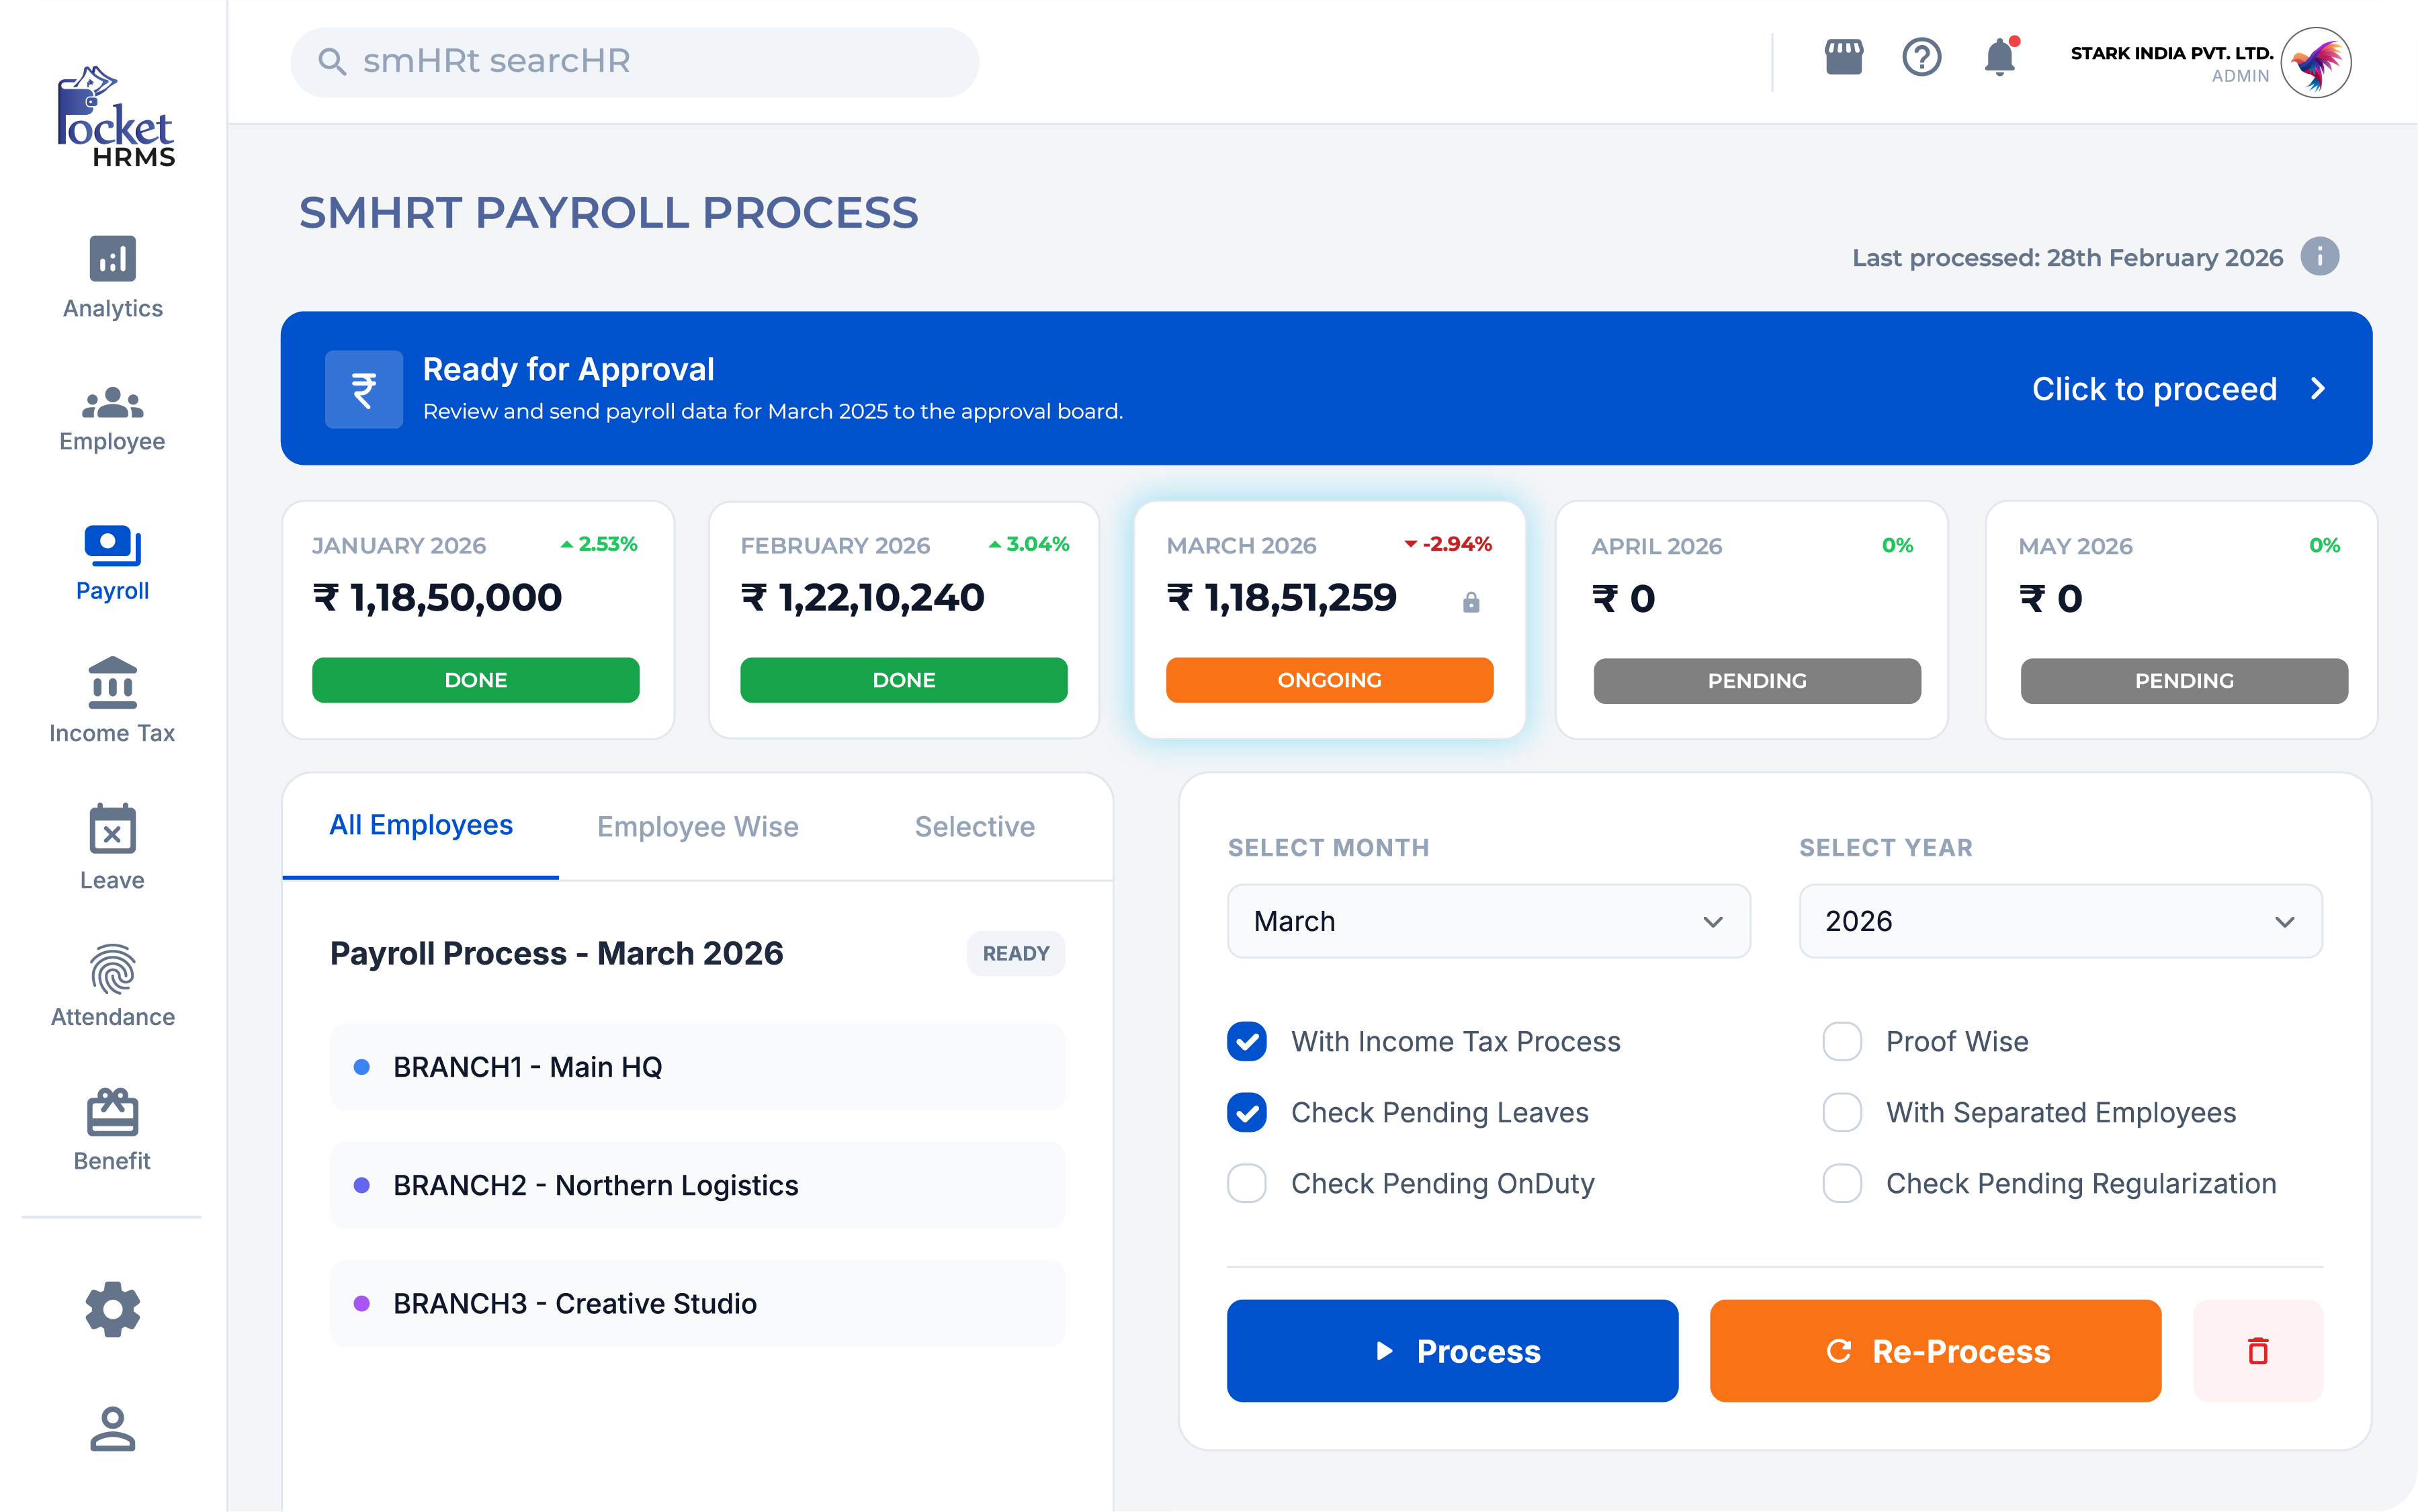Click the ₹ 1,18,50,000 amount
Screen dimensions: 2418x1512
[437, 598]
